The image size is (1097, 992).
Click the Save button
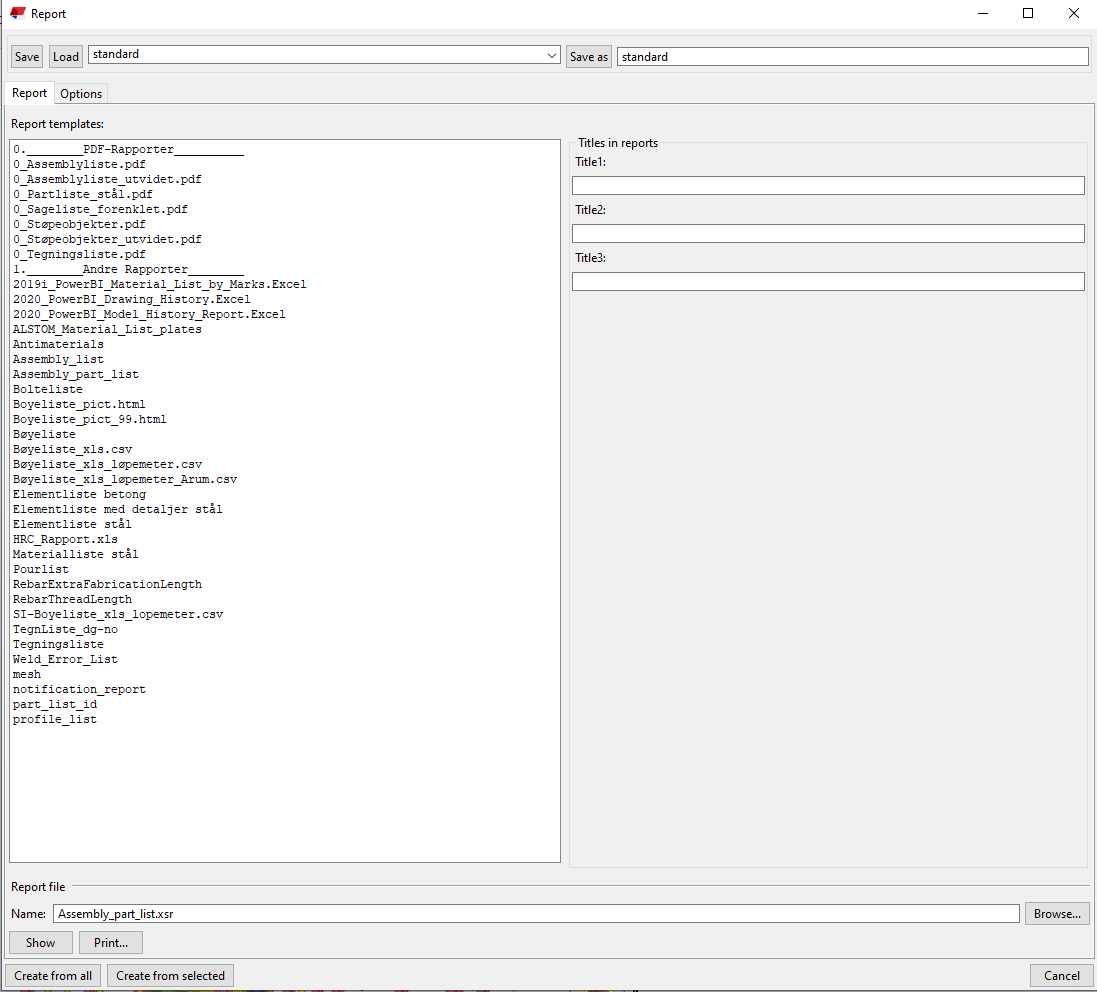[27, 57]
